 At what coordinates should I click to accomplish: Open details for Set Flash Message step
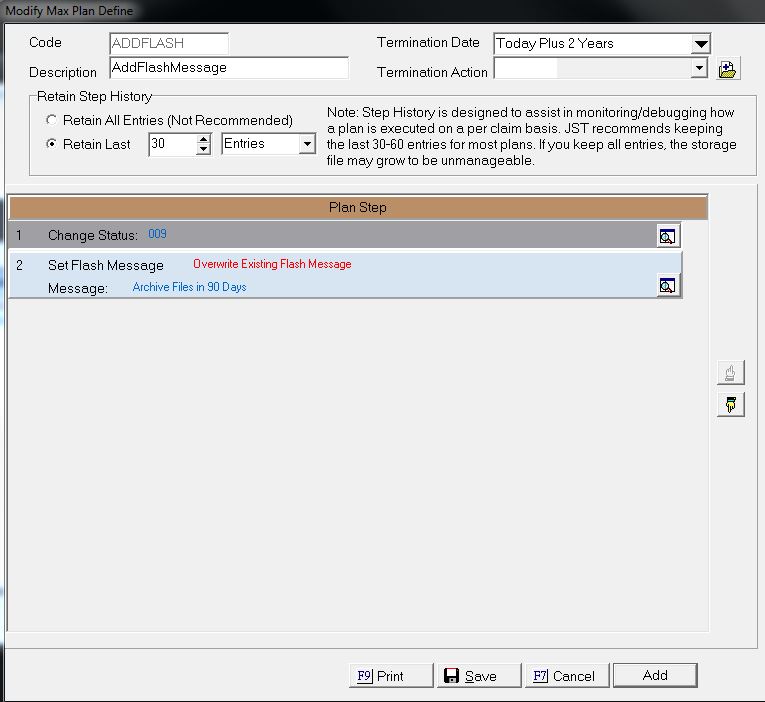[x=667, y=285]
